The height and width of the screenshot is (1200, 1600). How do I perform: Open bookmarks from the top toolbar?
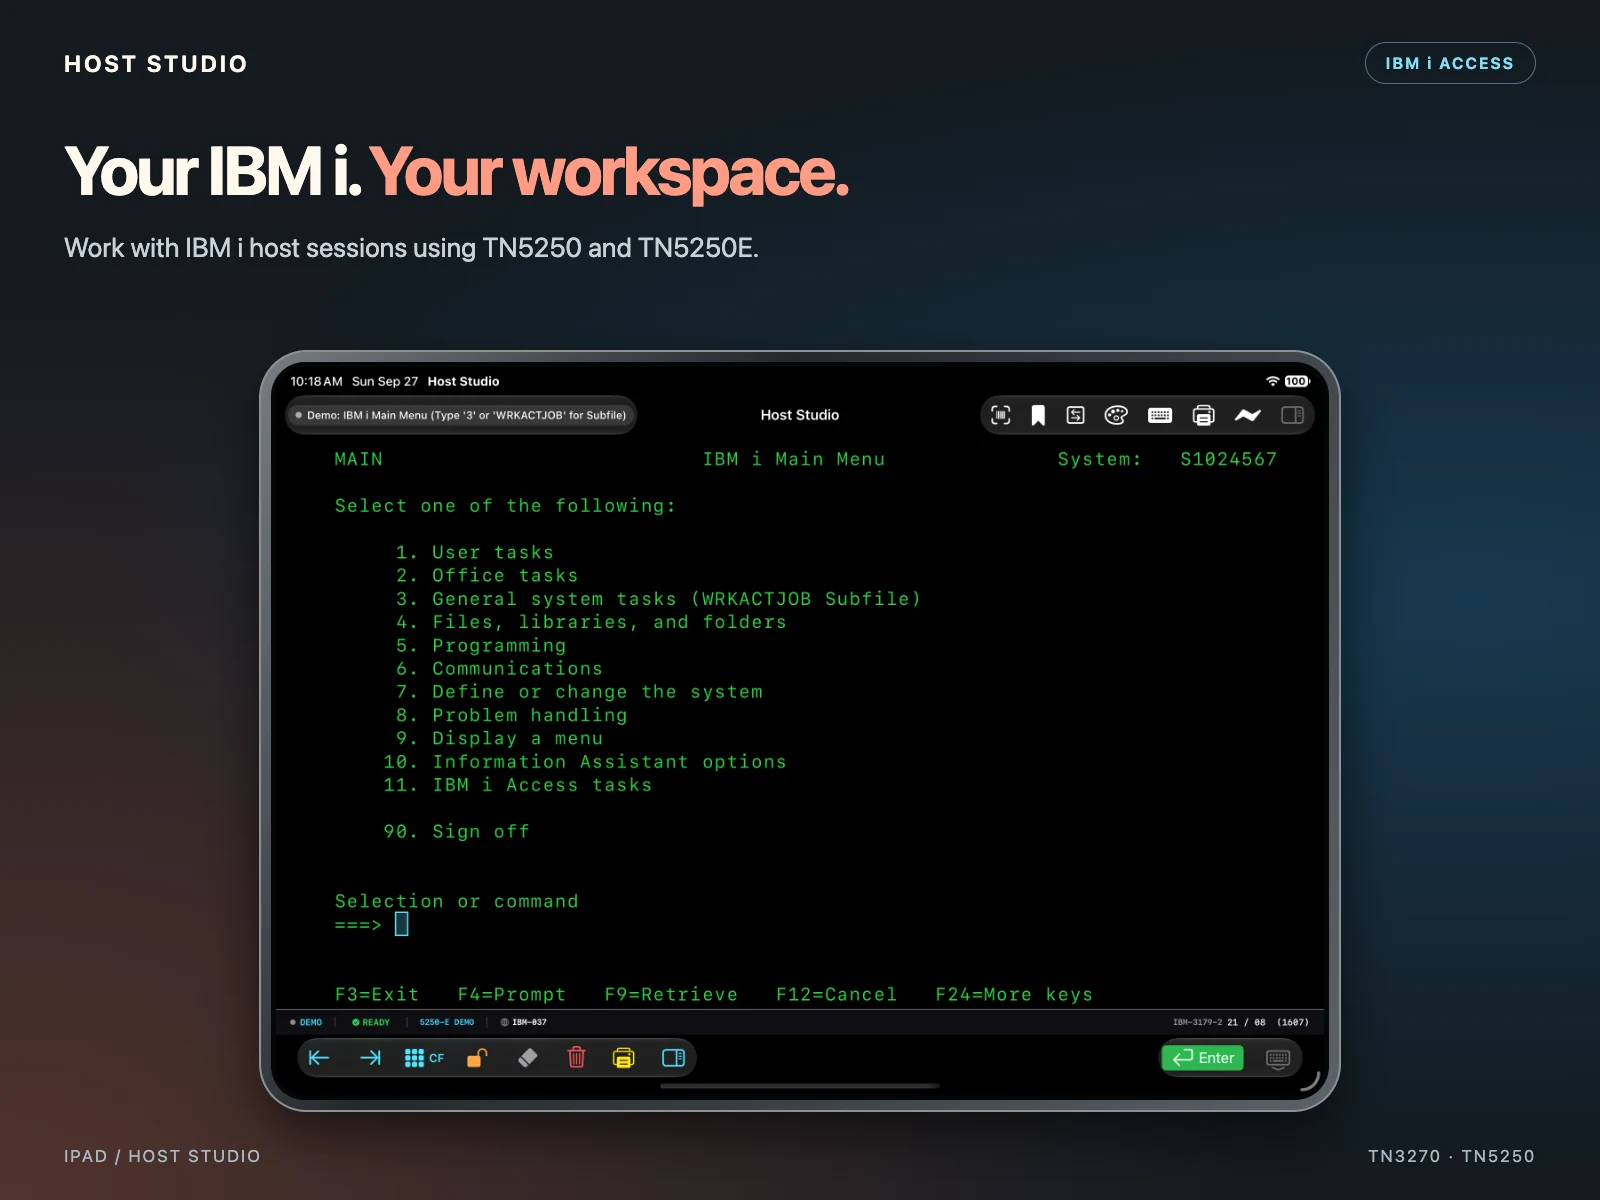click(x=1038, y=415)
